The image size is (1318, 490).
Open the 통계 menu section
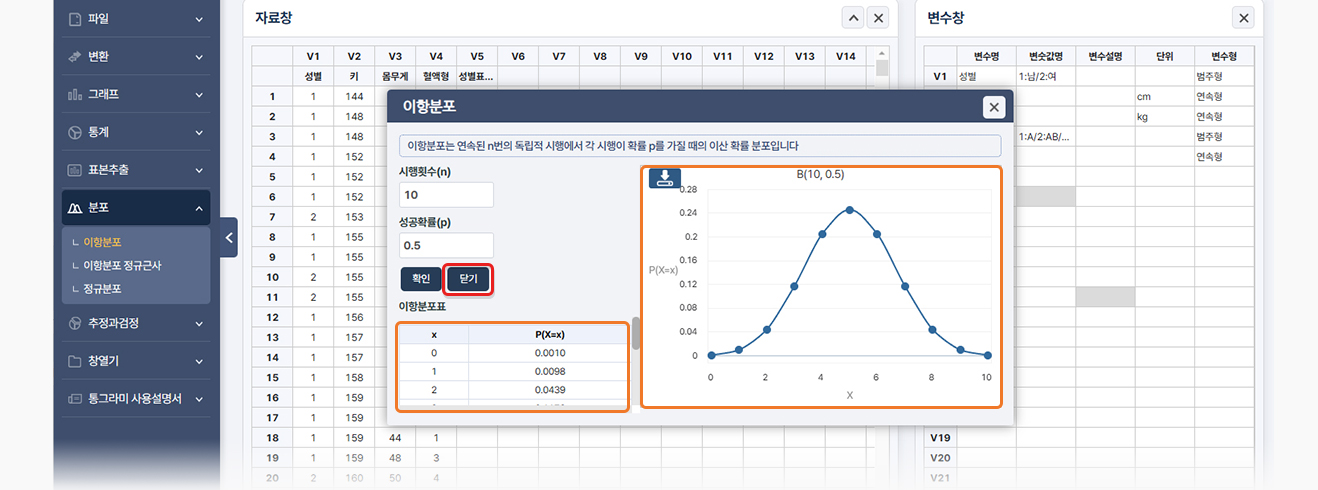click(x=135, y=132)
